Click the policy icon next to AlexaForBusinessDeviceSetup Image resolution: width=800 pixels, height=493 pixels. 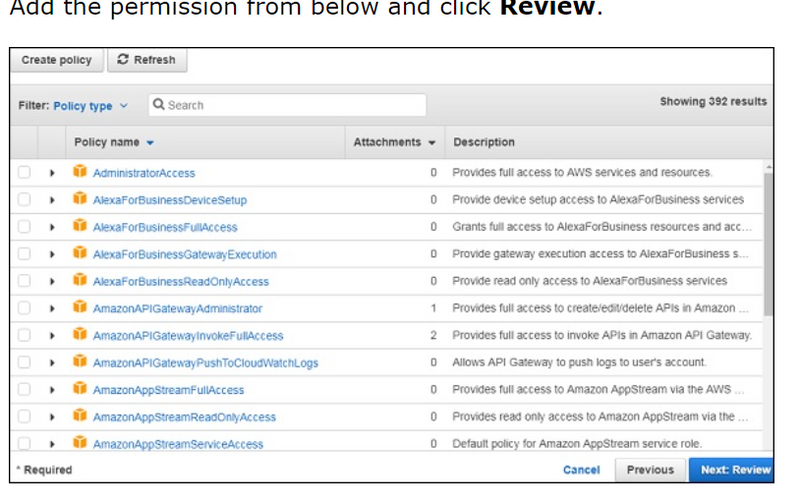(80, 199)
